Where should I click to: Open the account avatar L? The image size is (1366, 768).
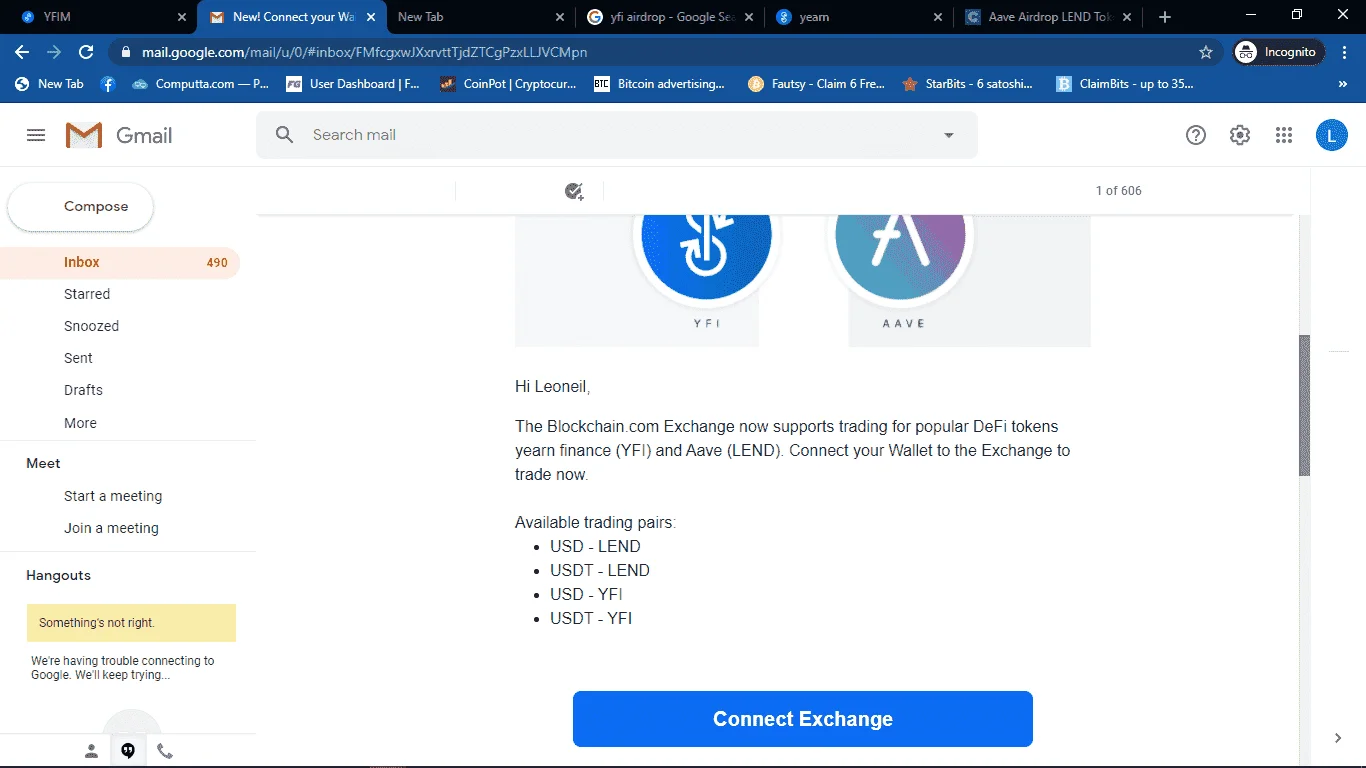point(1332,135)
